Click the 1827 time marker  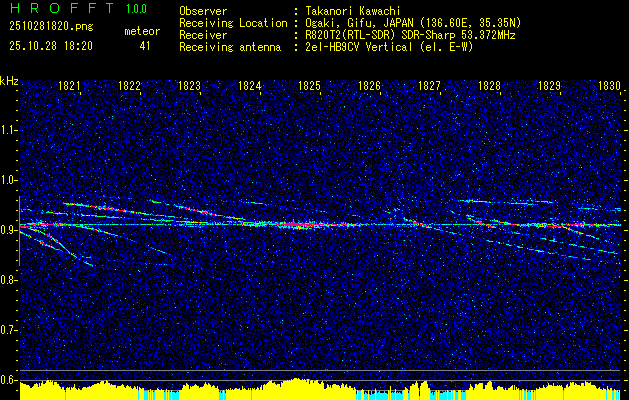(x=430, y=86)
